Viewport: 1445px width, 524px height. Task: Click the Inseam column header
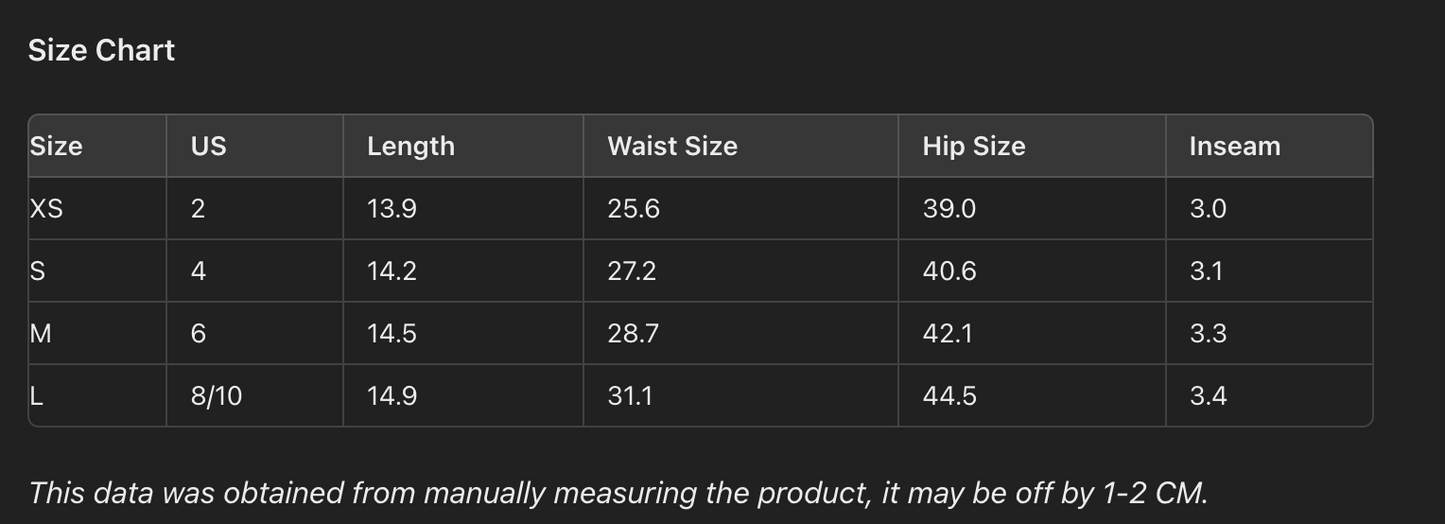click(x=1234, y=146)
